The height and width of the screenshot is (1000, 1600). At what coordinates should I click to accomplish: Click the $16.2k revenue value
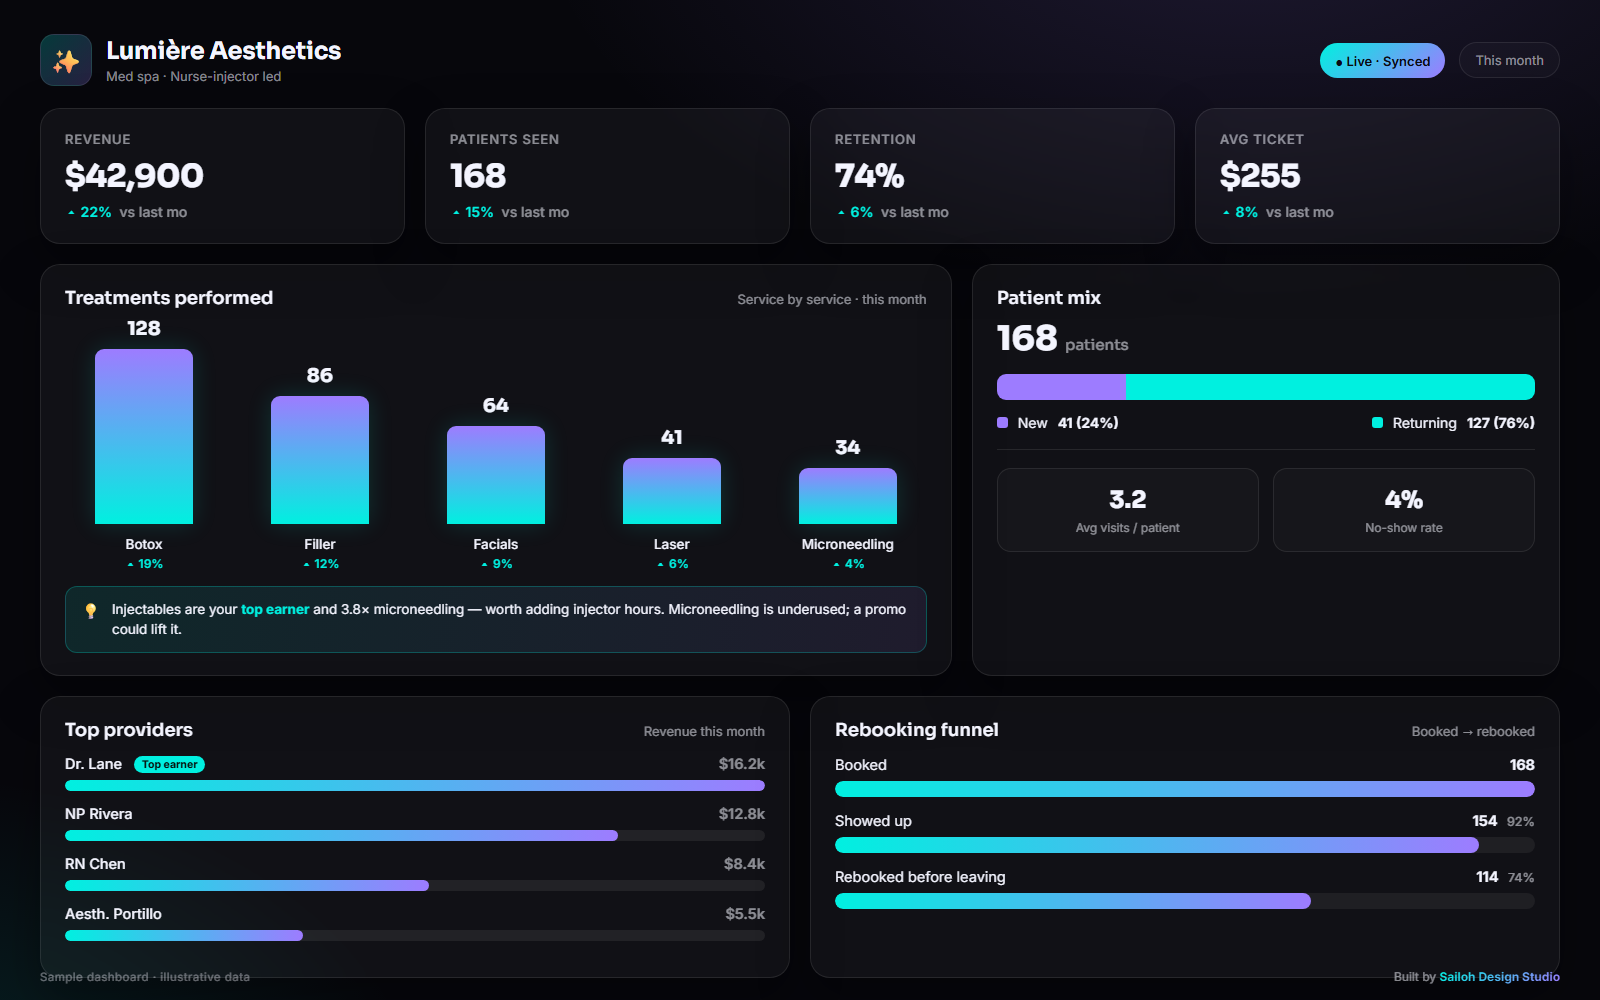741,764
